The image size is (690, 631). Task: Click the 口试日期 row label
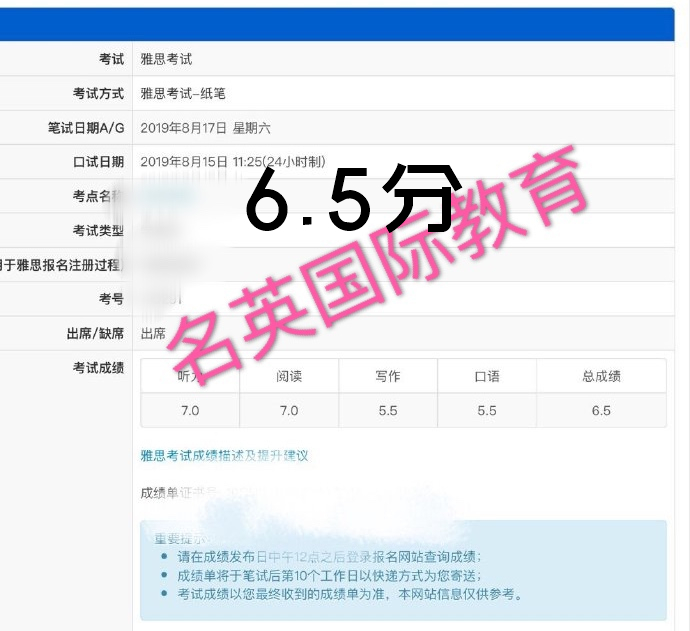point(98,162)
